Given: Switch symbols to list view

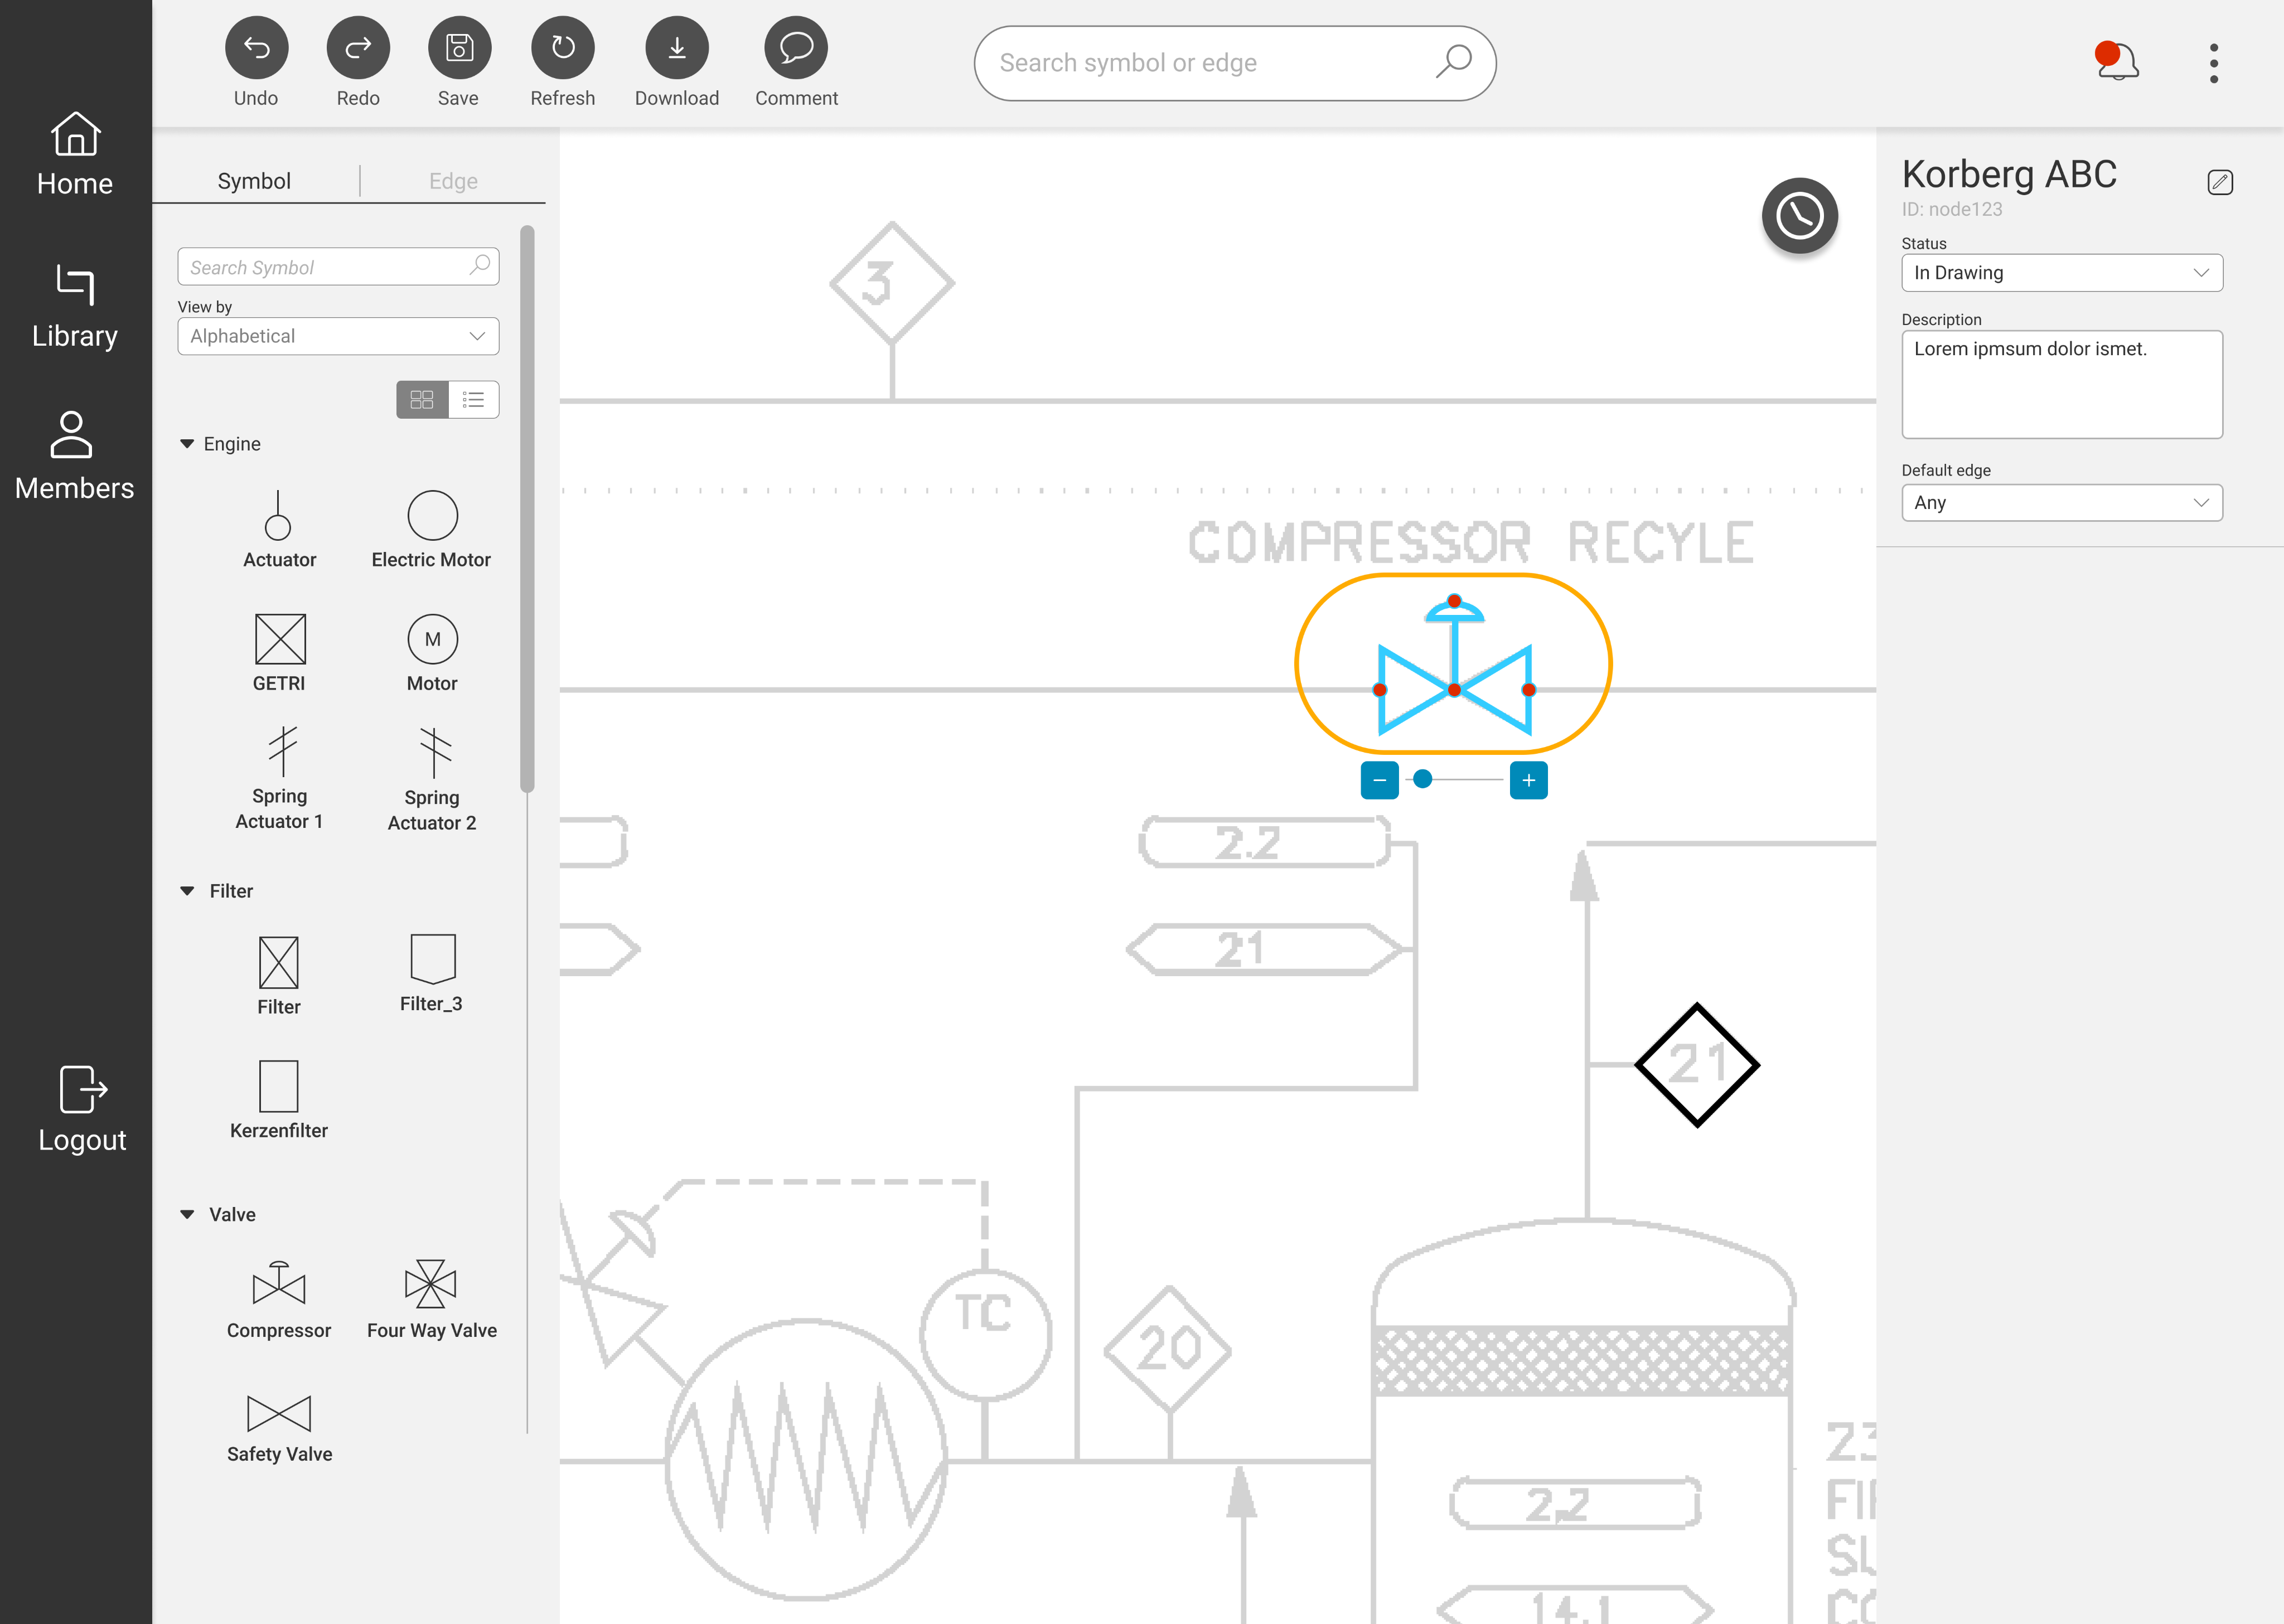Looking at the screenshot, I should [474, 400].
